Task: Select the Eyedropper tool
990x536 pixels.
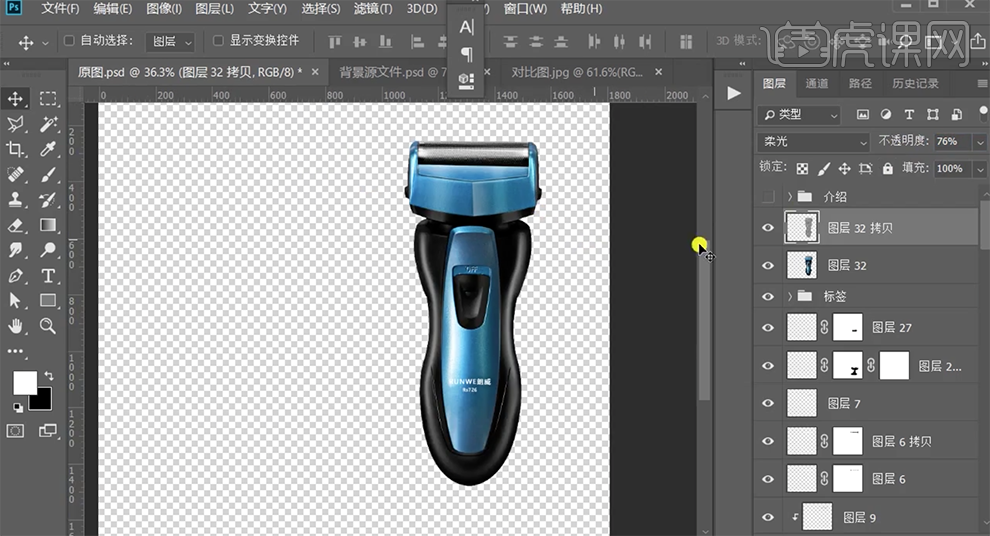Action: [48, 149]
